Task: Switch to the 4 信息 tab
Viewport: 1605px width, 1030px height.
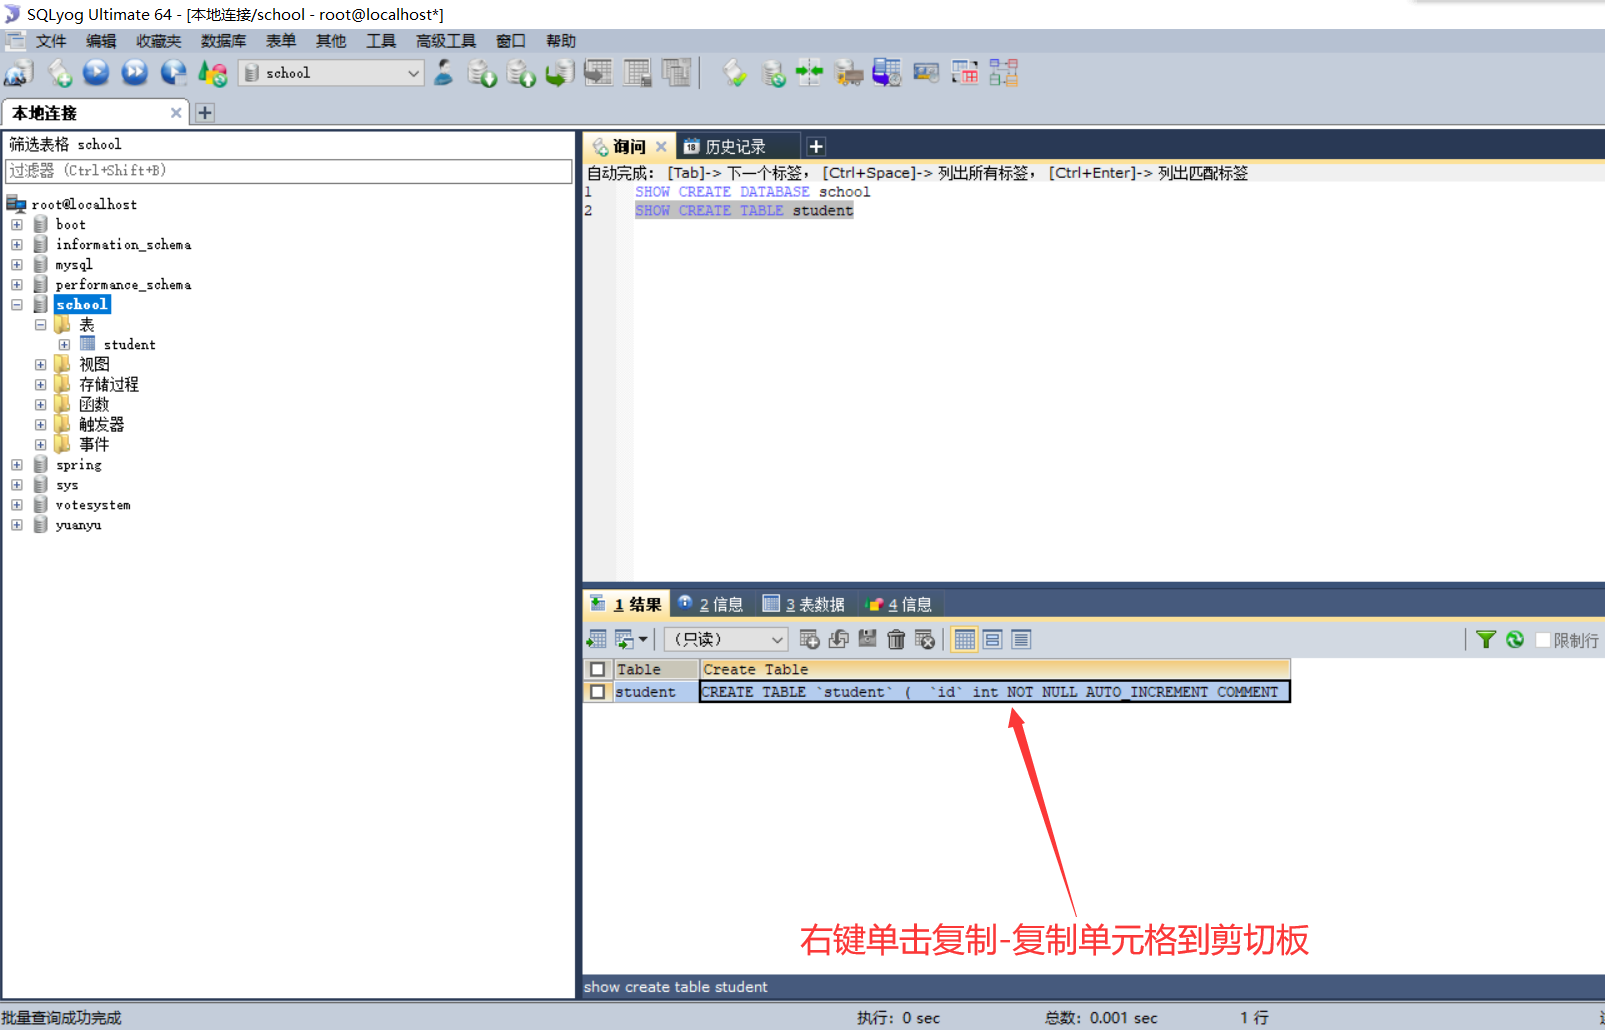Action: (899, 604)
